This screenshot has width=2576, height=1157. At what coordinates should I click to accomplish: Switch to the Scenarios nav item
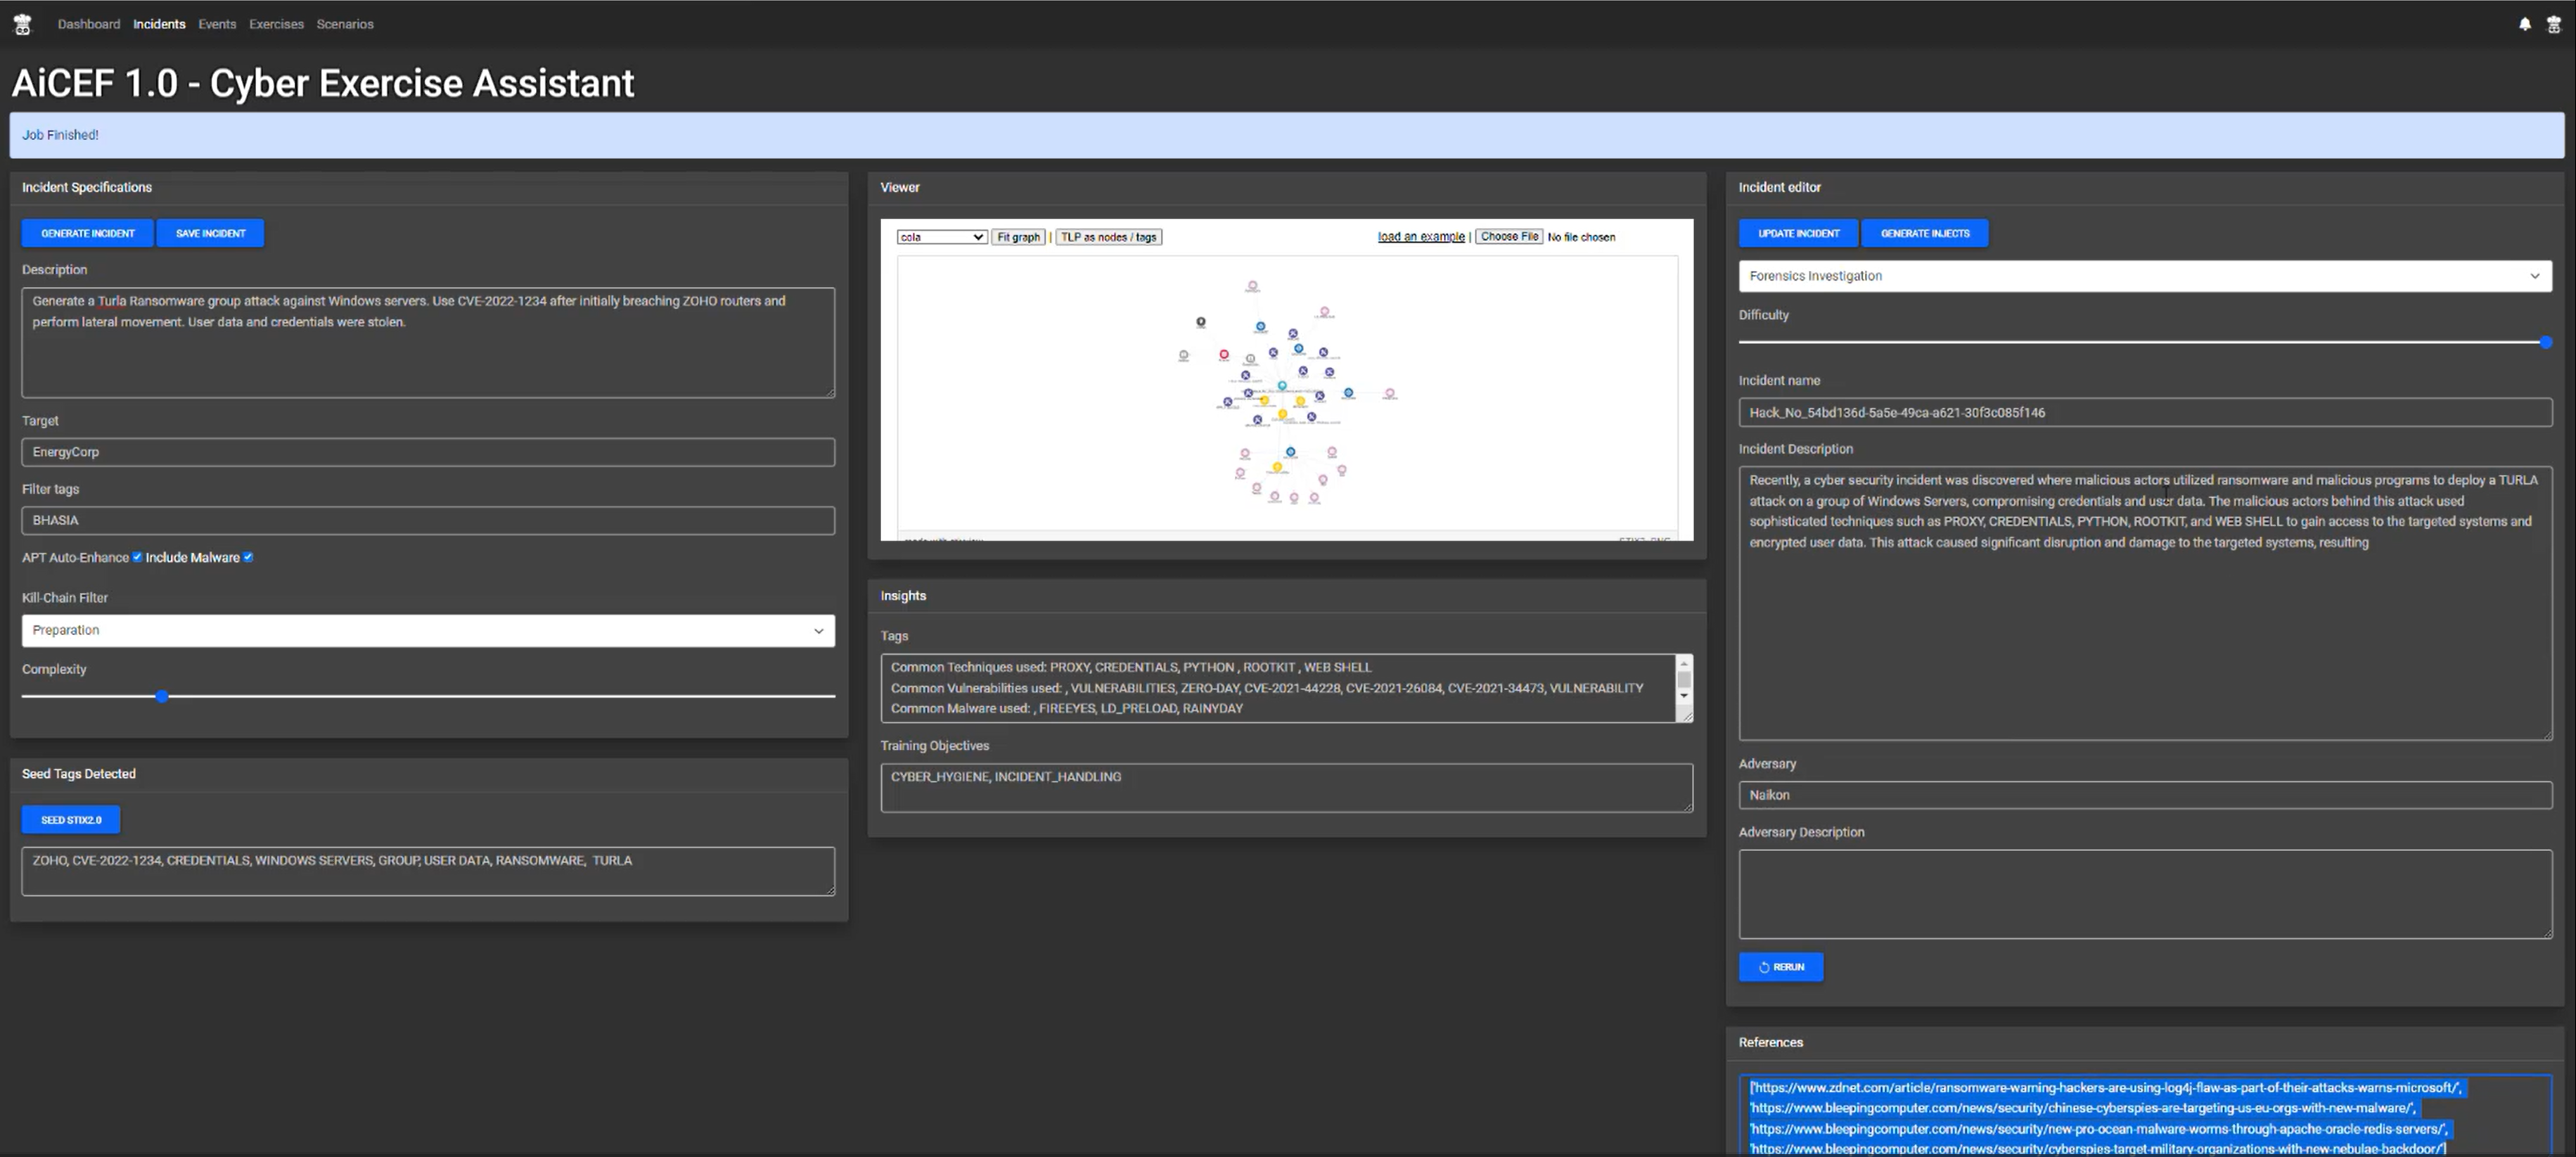pos(344,24)
